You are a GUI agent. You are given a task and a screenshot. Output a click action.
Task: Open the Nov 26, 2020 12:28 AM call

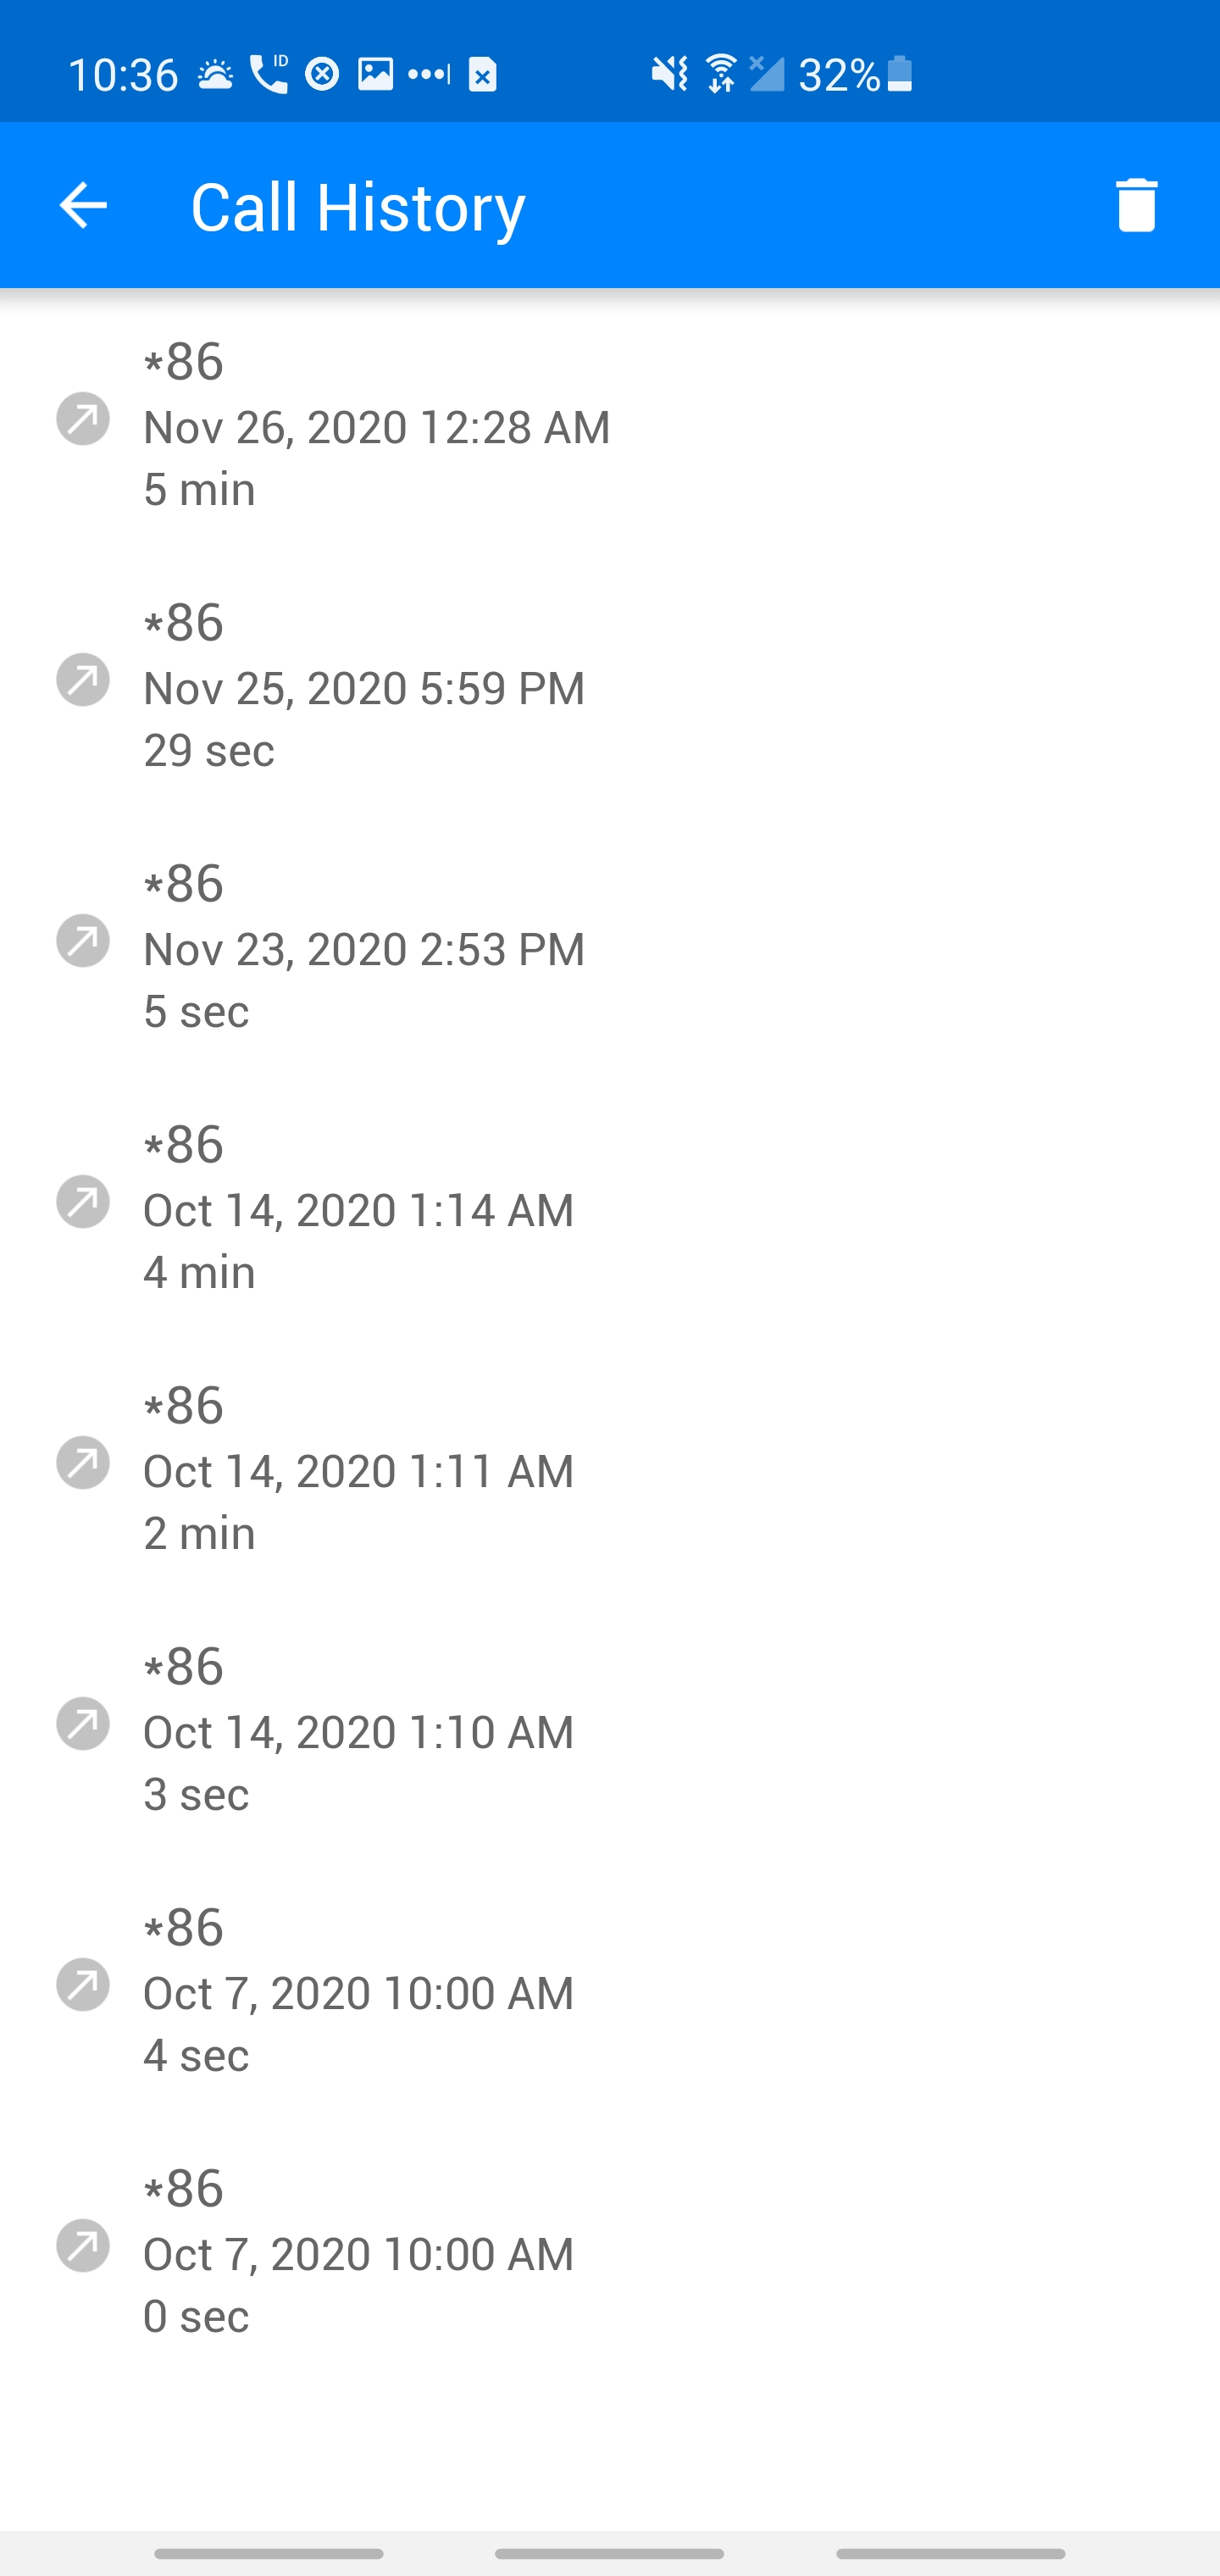click(376, 427)
